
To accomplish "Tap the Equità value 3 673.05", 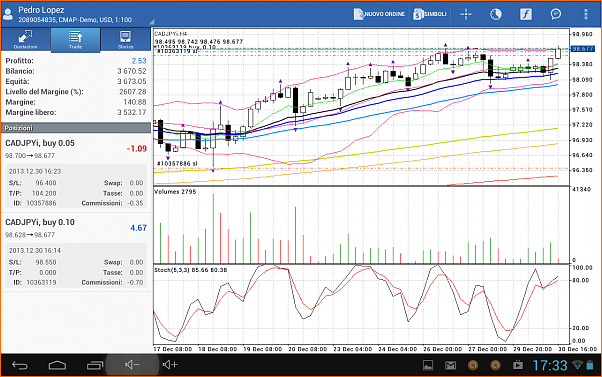I will (x=132, y=81).
